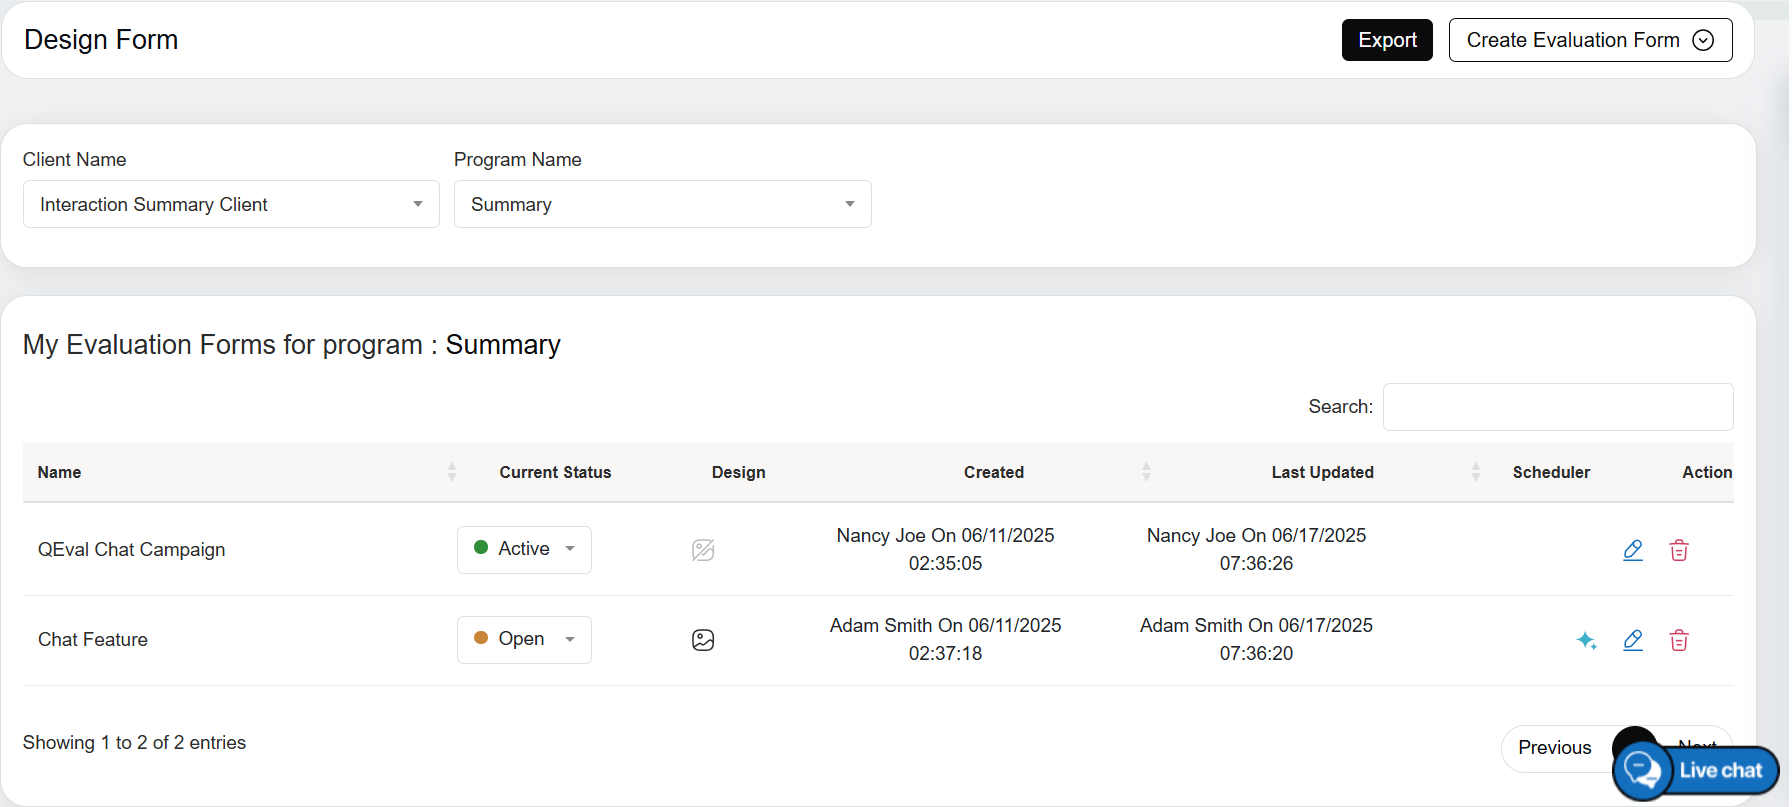Click the Current Status column header

coord(555,472)
